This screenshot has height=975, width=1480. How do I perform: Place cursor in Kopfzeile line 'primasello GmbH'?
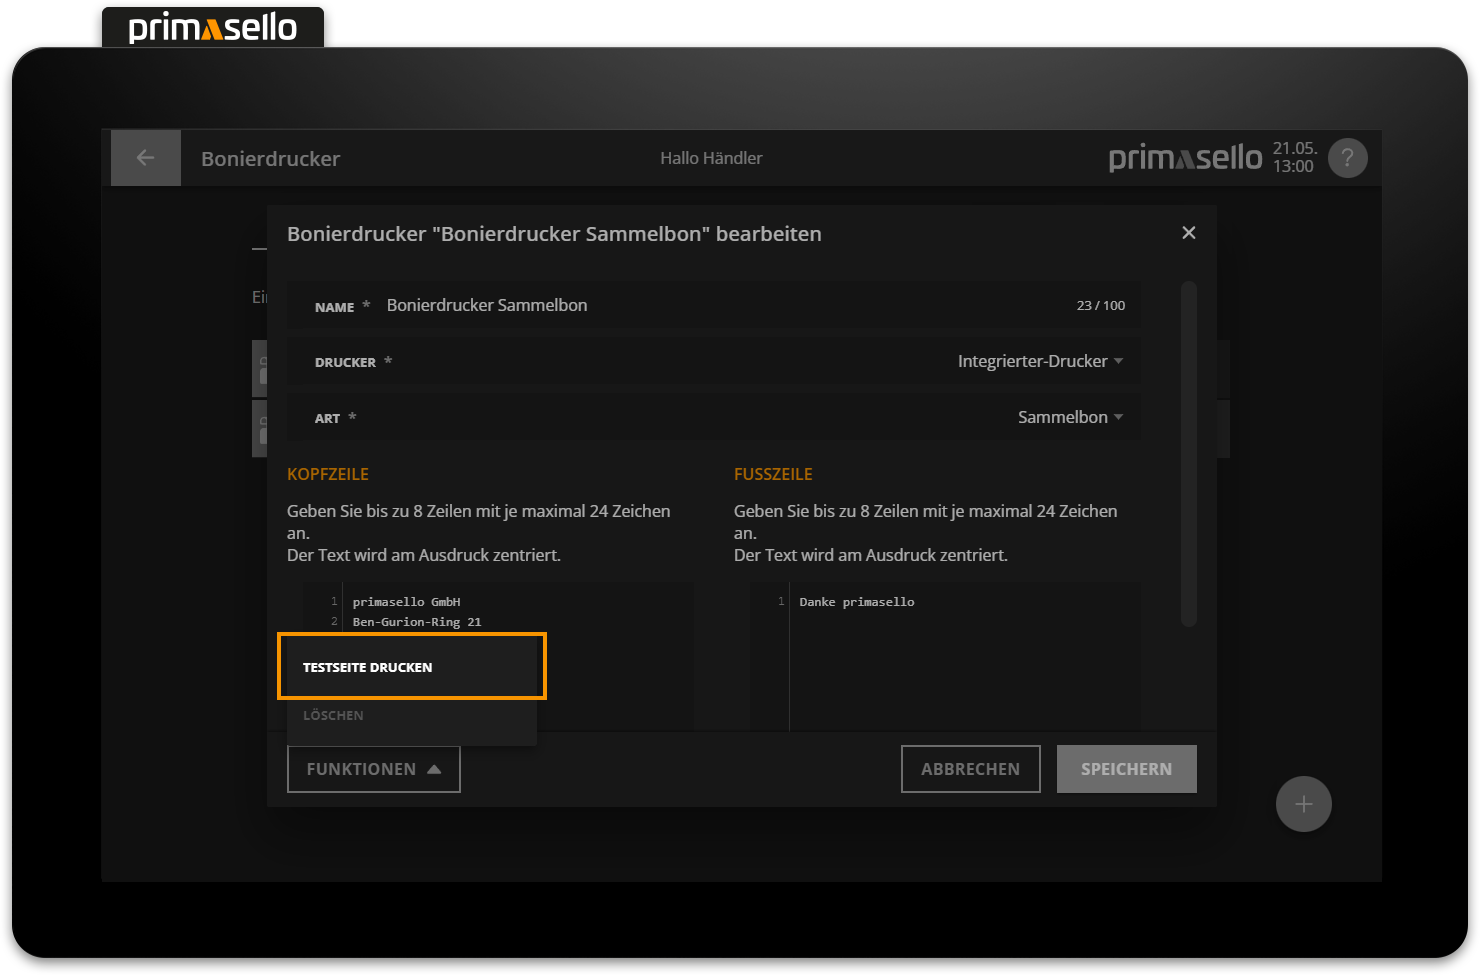[407, 602]
